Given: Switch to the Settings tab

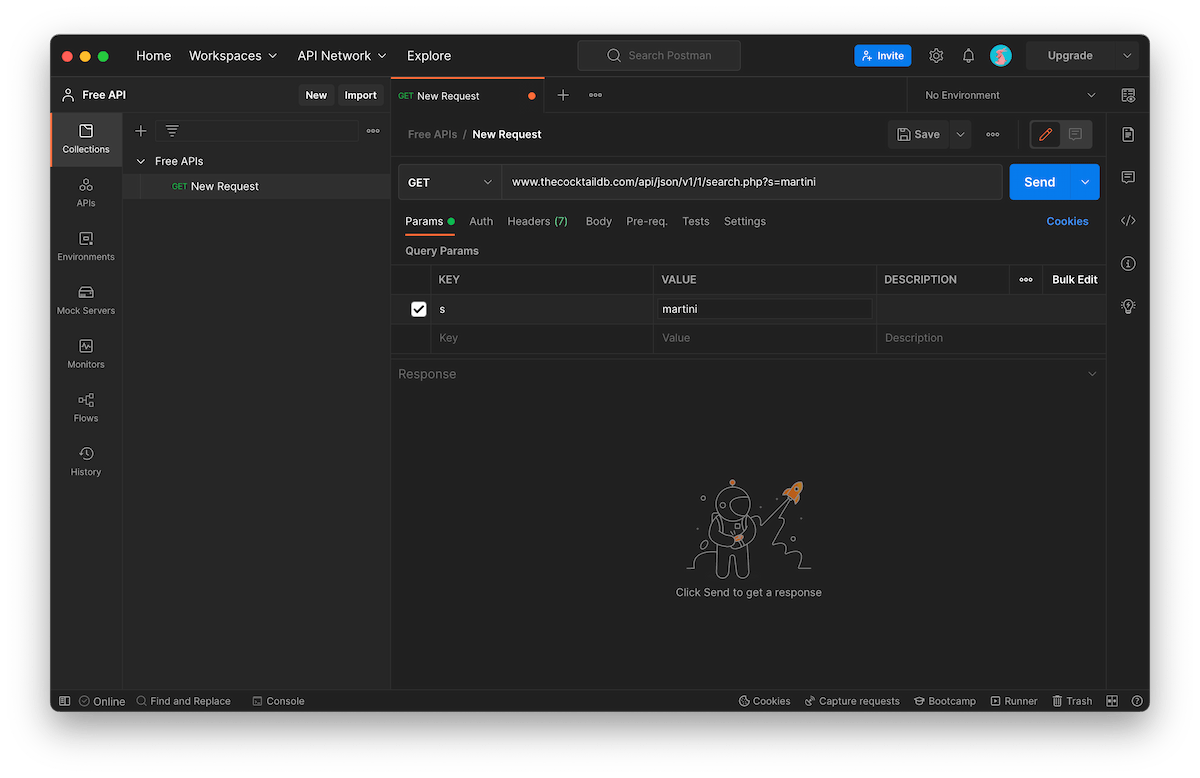Looking at the screenshot, I should pyautogui.click(x=745, y=221).
